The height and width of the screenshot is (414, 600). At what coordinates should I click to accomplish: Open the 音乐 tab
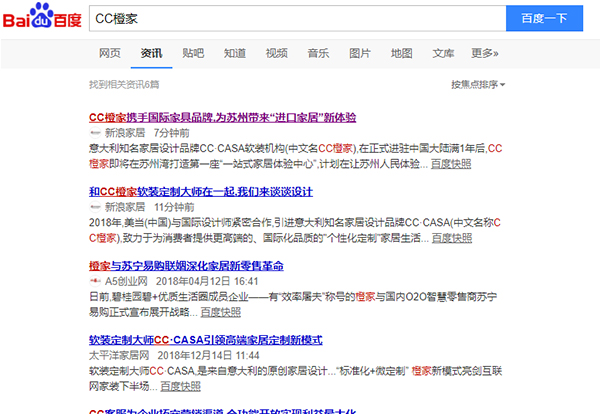[x=318, y=53]
